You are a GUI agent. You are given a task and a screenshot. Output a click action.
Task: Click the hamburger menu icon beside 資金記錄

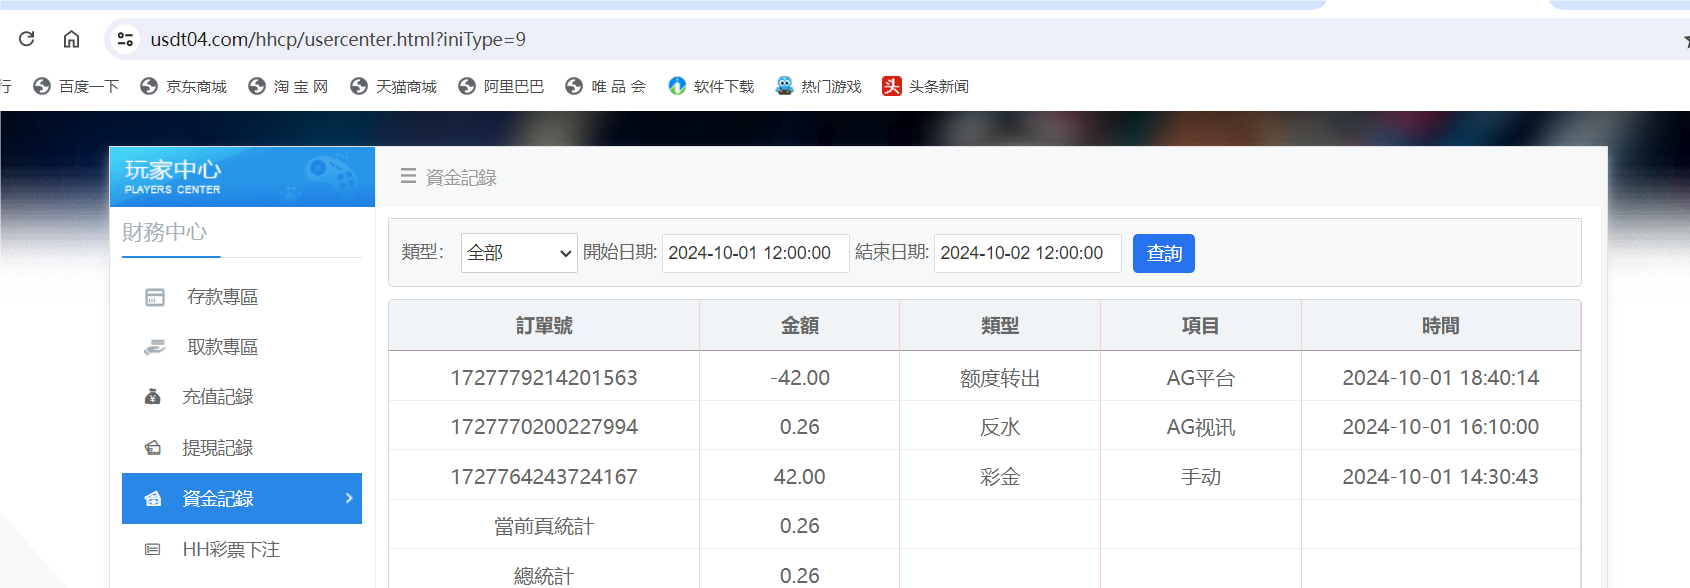point(408,177)
